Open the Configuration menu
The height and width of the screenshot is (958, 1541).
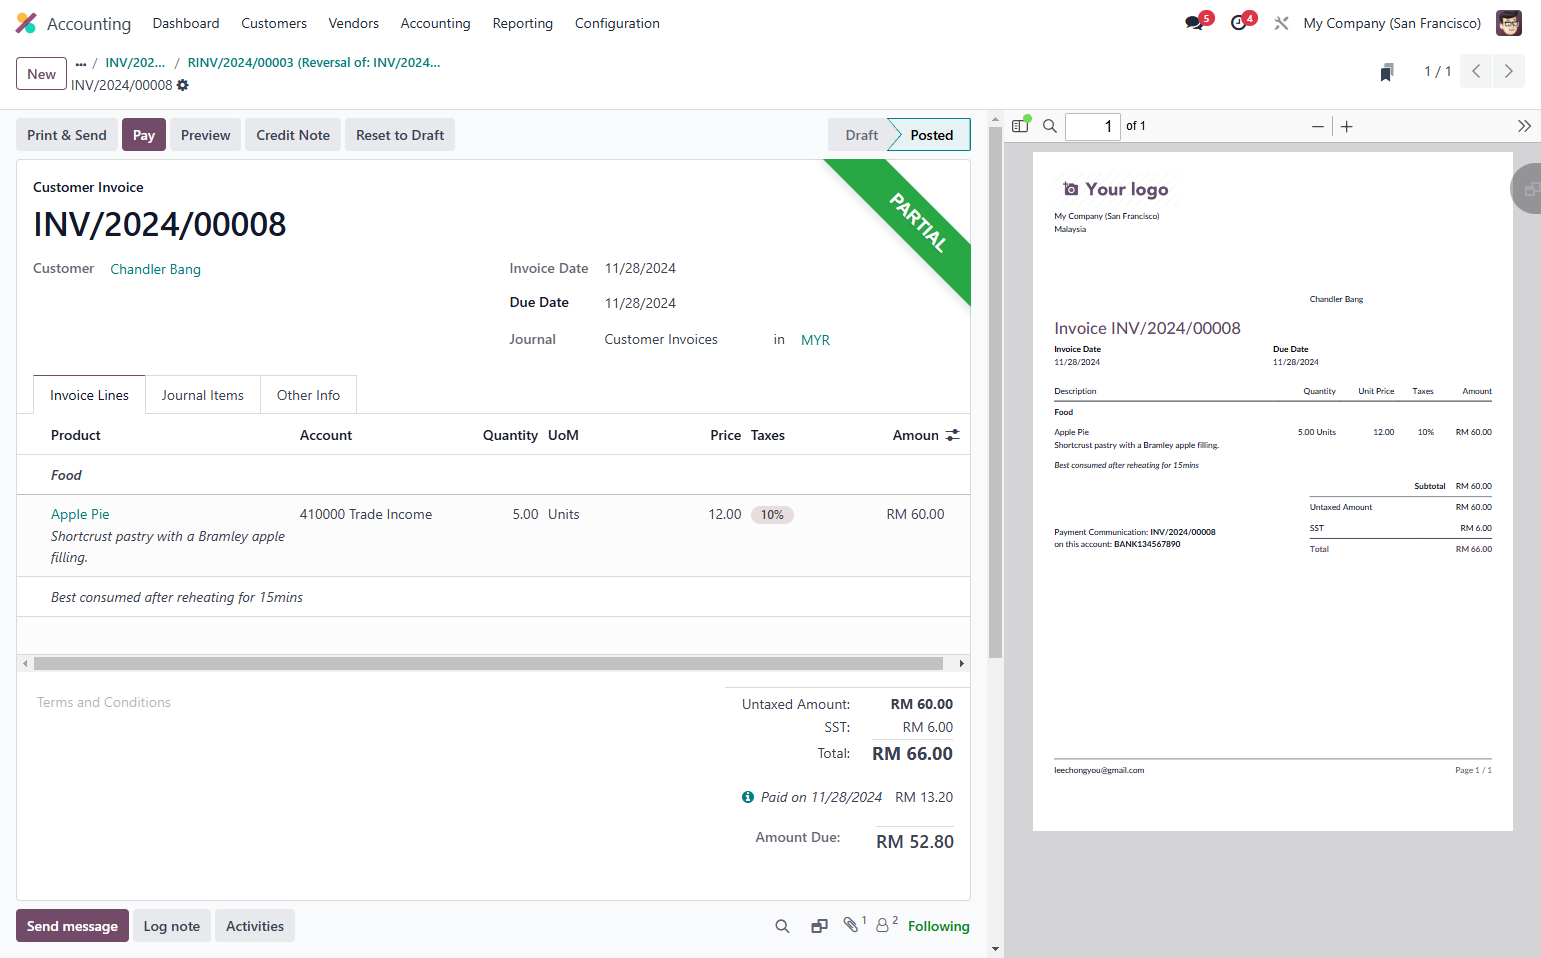pos(617,23)
